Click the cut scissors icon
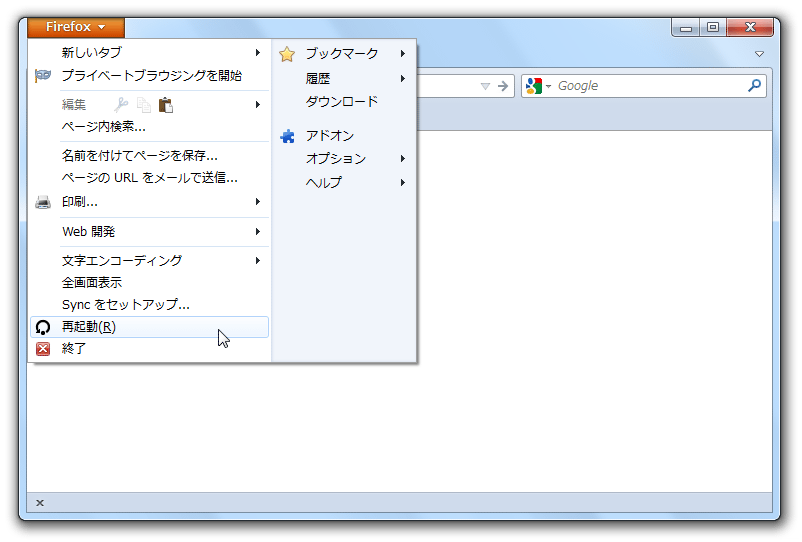Image resolution: width=802 pixels, height=542 pixels. pyautogui.click(x=121, y=105)
